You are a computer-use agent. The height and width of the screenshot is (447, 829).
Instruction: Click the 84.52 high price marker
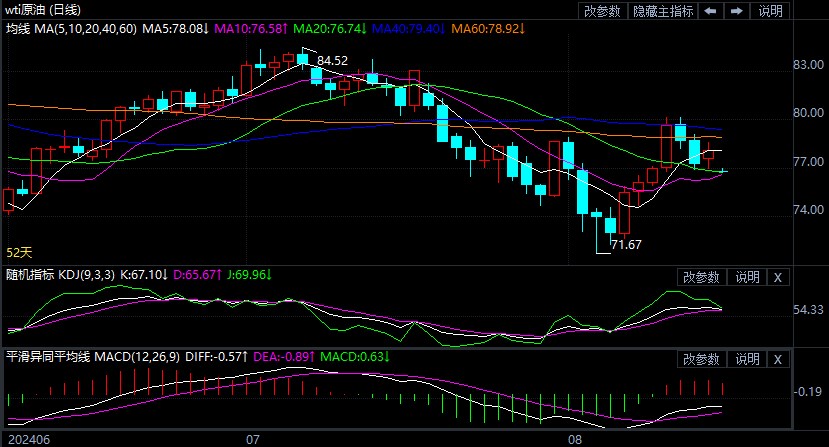coord(332,61)
